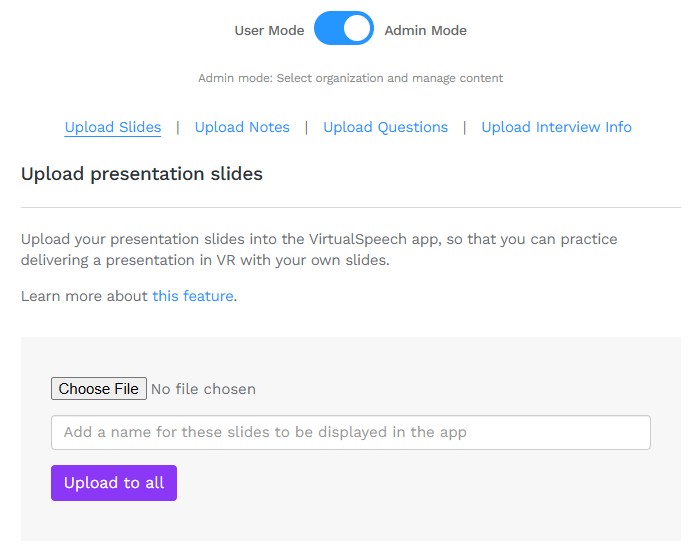Viewport: 696px width, 557px height.
Task: Click the Choose File button
Action: coord(99,389)
